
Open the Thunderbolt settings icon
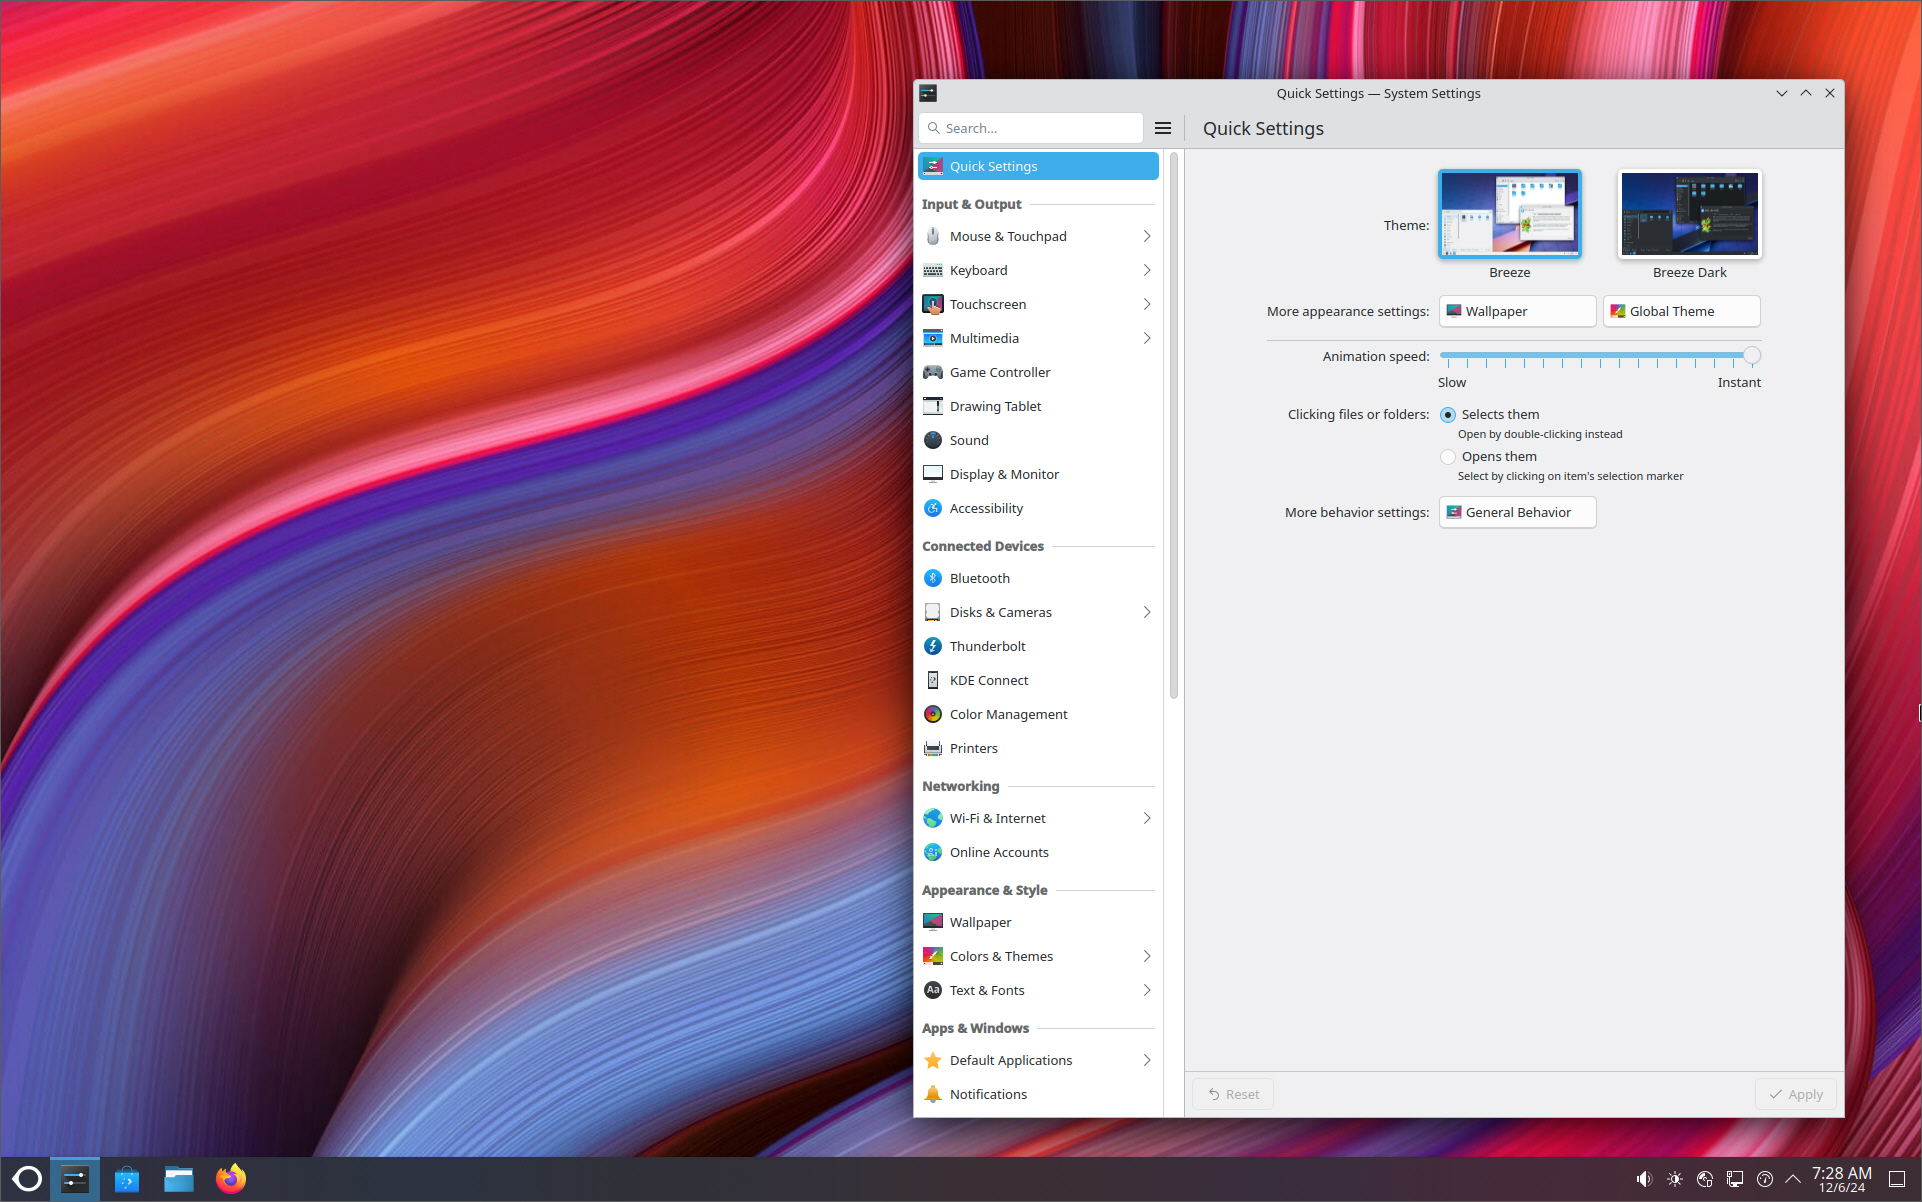[x=933, y=646]
